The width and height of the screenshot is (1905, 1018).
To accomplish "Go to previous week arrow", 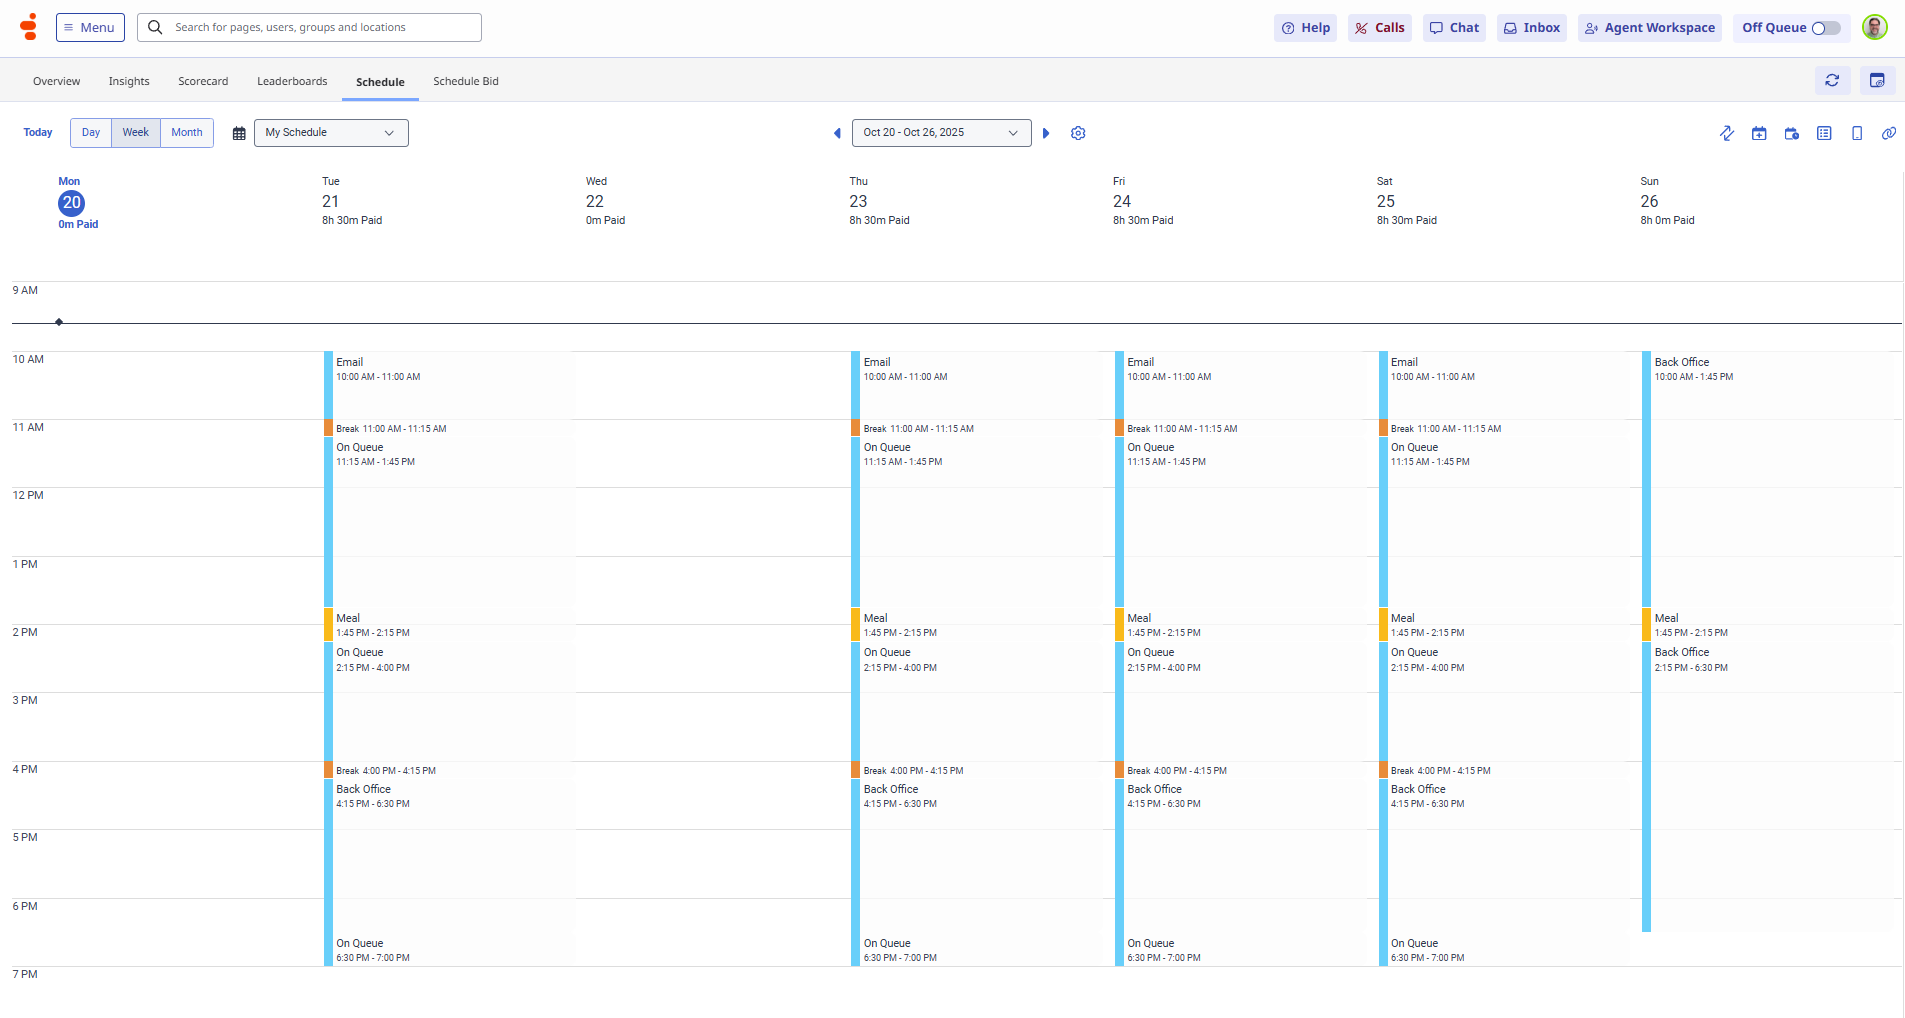I will [837, 133].
